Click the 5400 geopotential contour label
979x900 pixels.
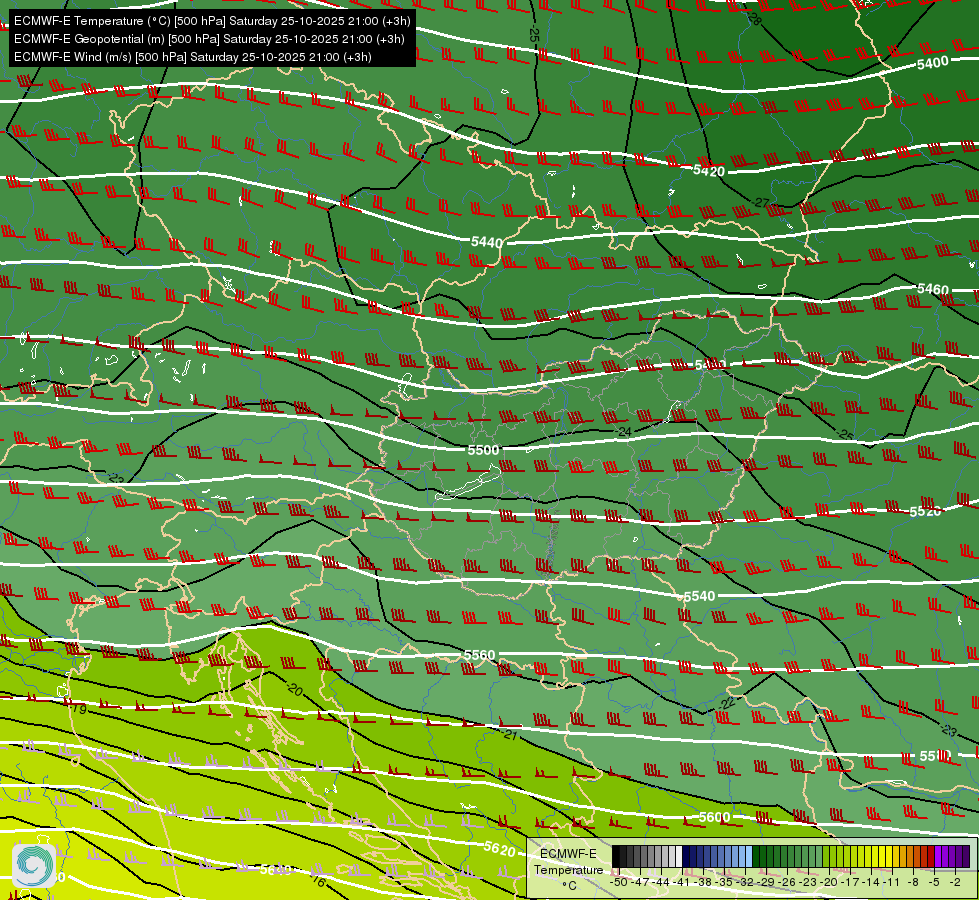click(x=933, y=63)
